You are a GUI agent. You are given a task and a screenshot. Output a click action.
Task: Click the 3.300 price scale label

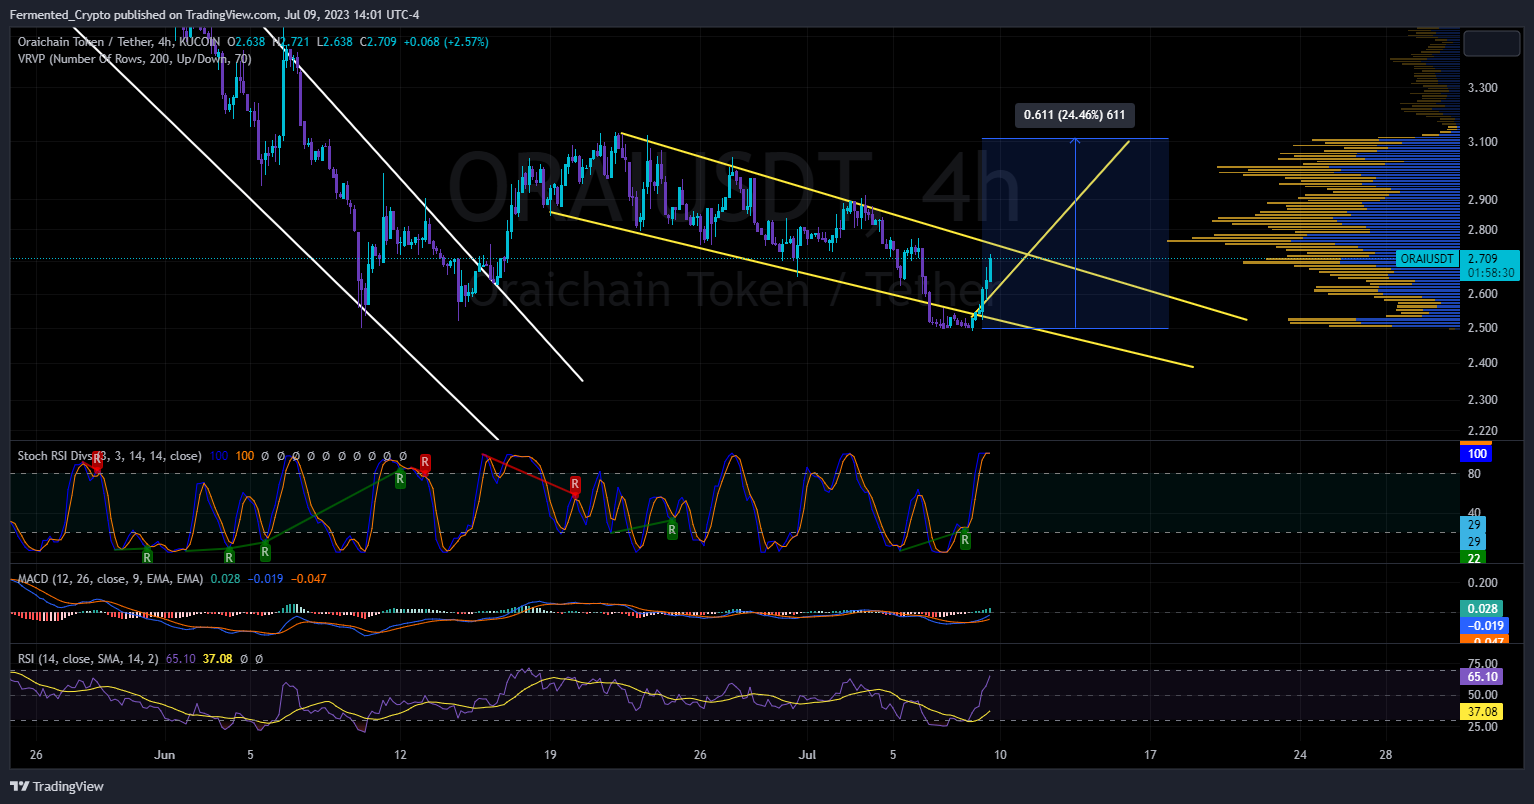1482,88
